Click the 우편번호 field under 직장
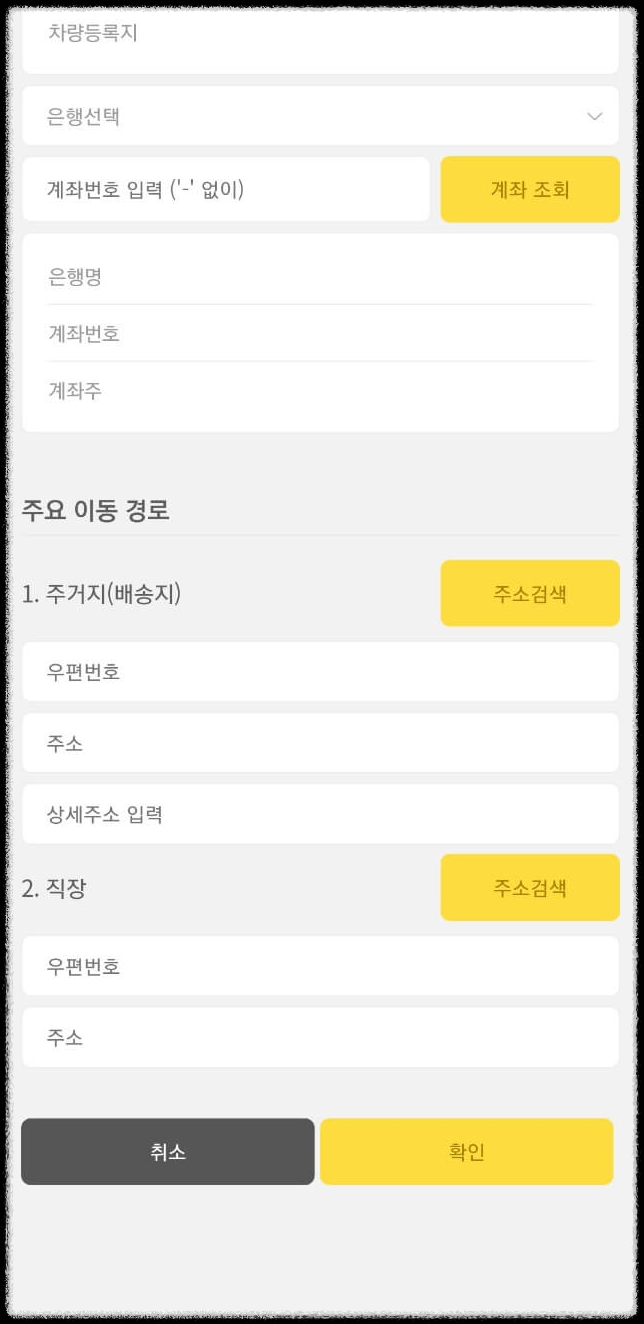The image size is (644, 1324). tap(320, 966)
